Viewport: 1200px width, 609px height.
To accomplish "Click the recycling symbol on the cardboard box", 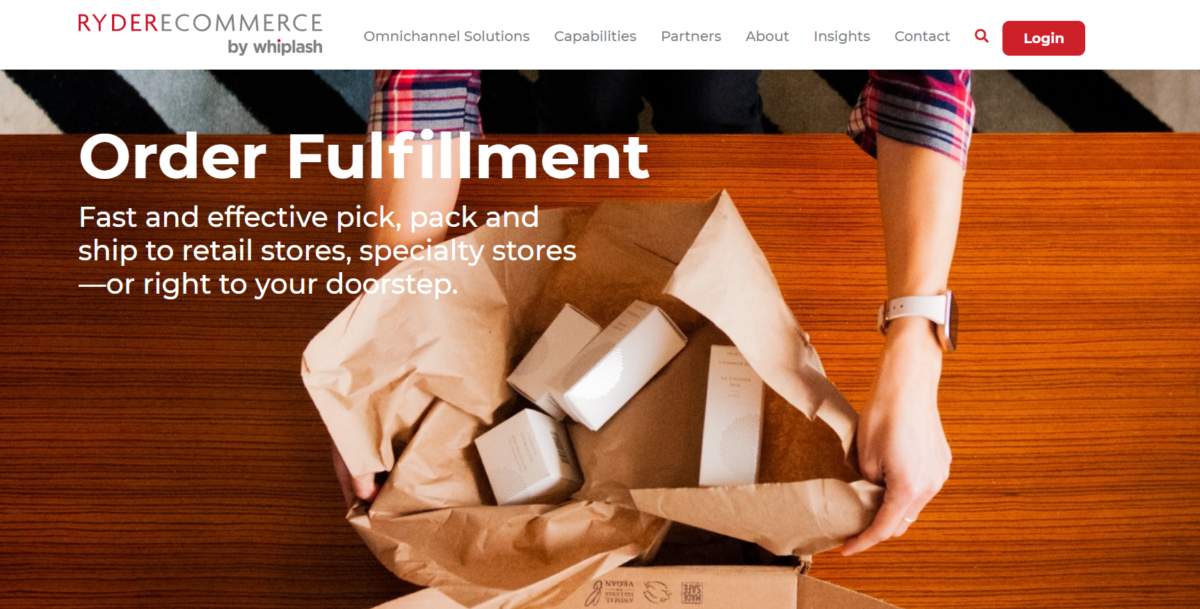I will coord(656,592).
